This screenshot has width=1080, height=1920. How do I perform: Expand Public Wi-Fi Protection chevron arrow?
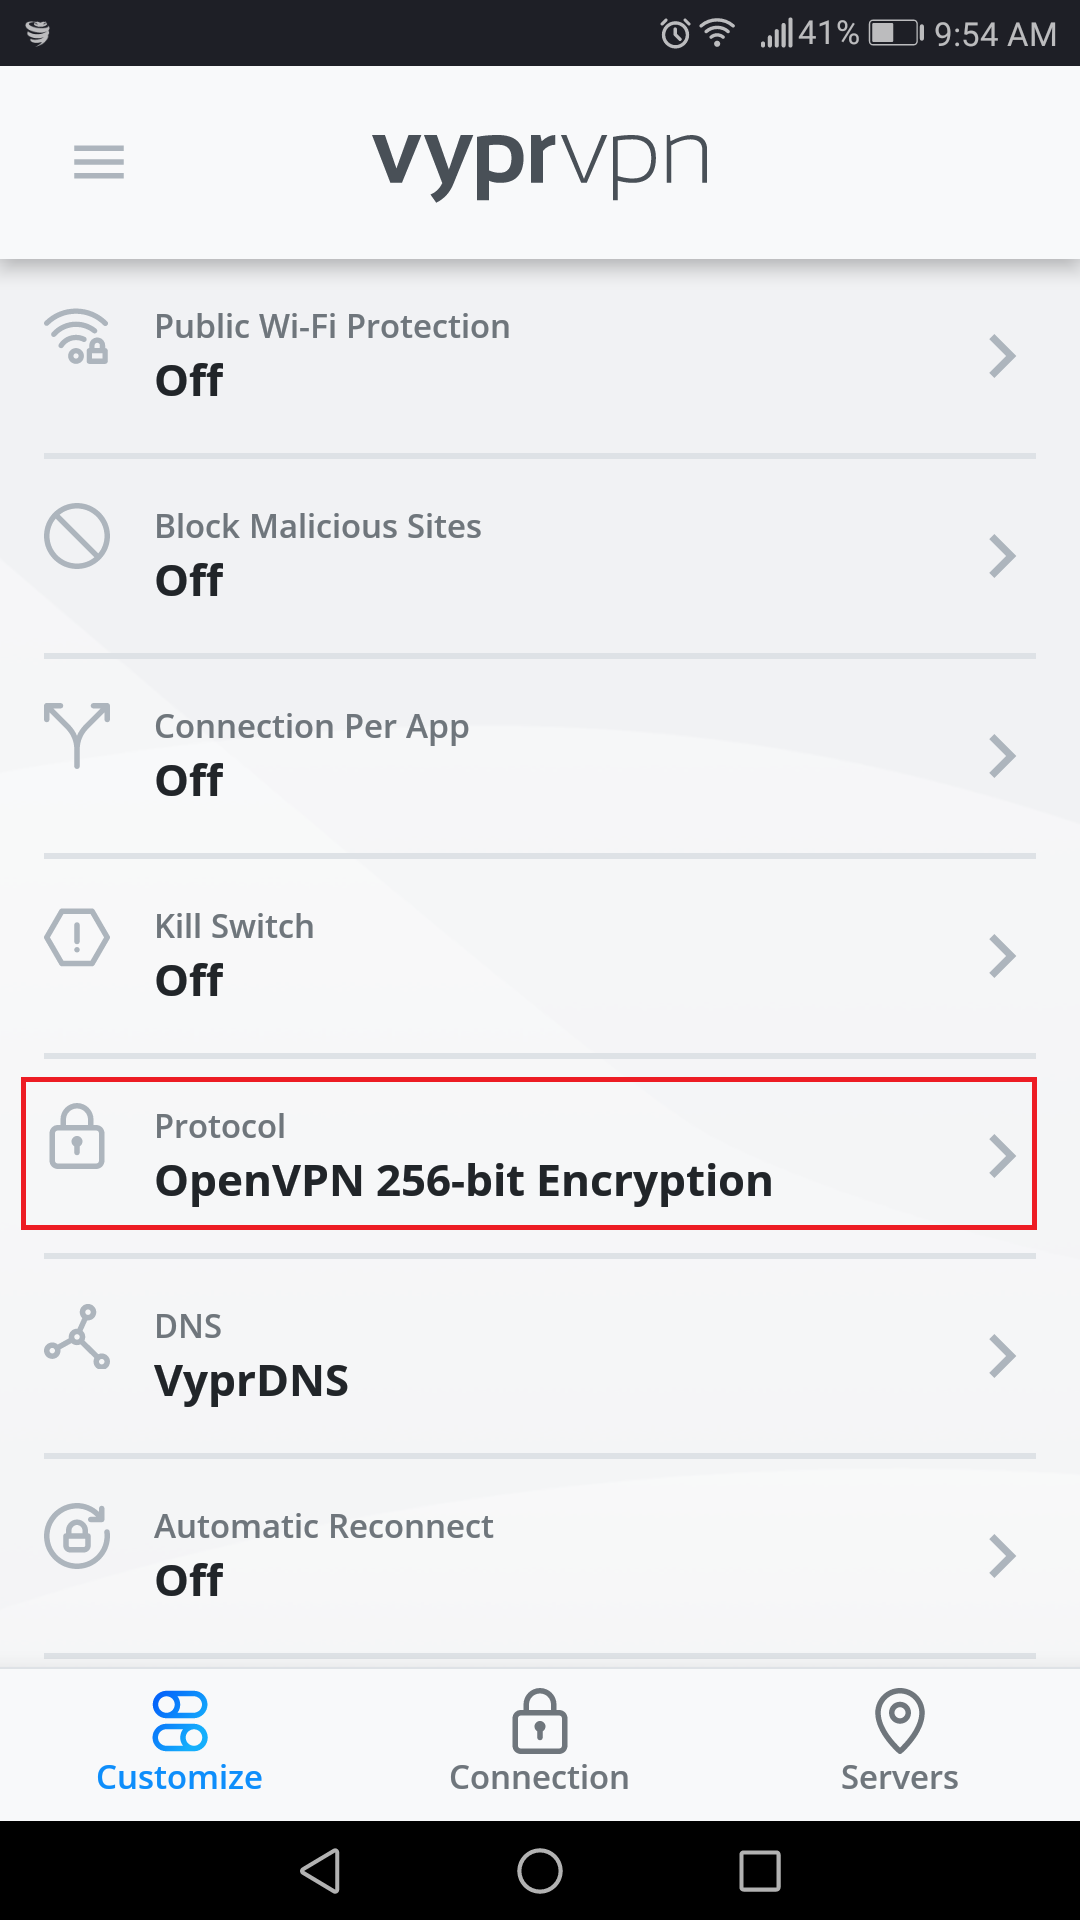(x=1001, y=356)
